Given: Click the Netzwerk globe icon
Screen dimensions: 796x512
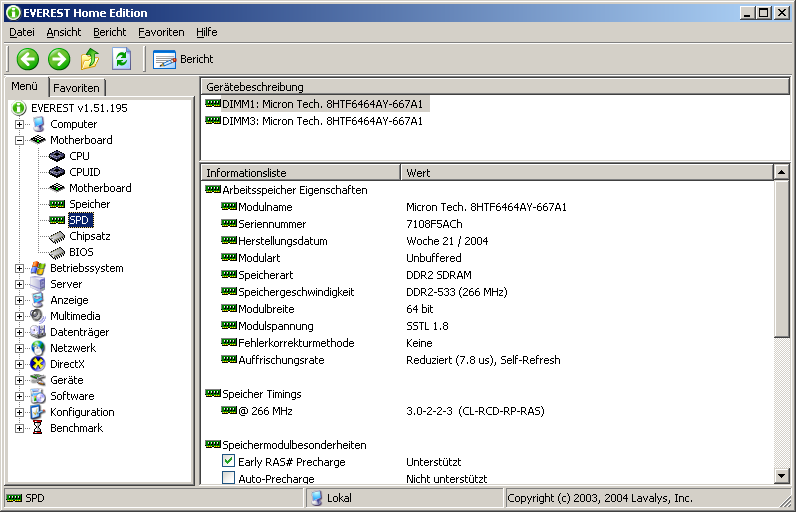Looking at the screenshot, I should pyautogui.click(x=38, y=348).
